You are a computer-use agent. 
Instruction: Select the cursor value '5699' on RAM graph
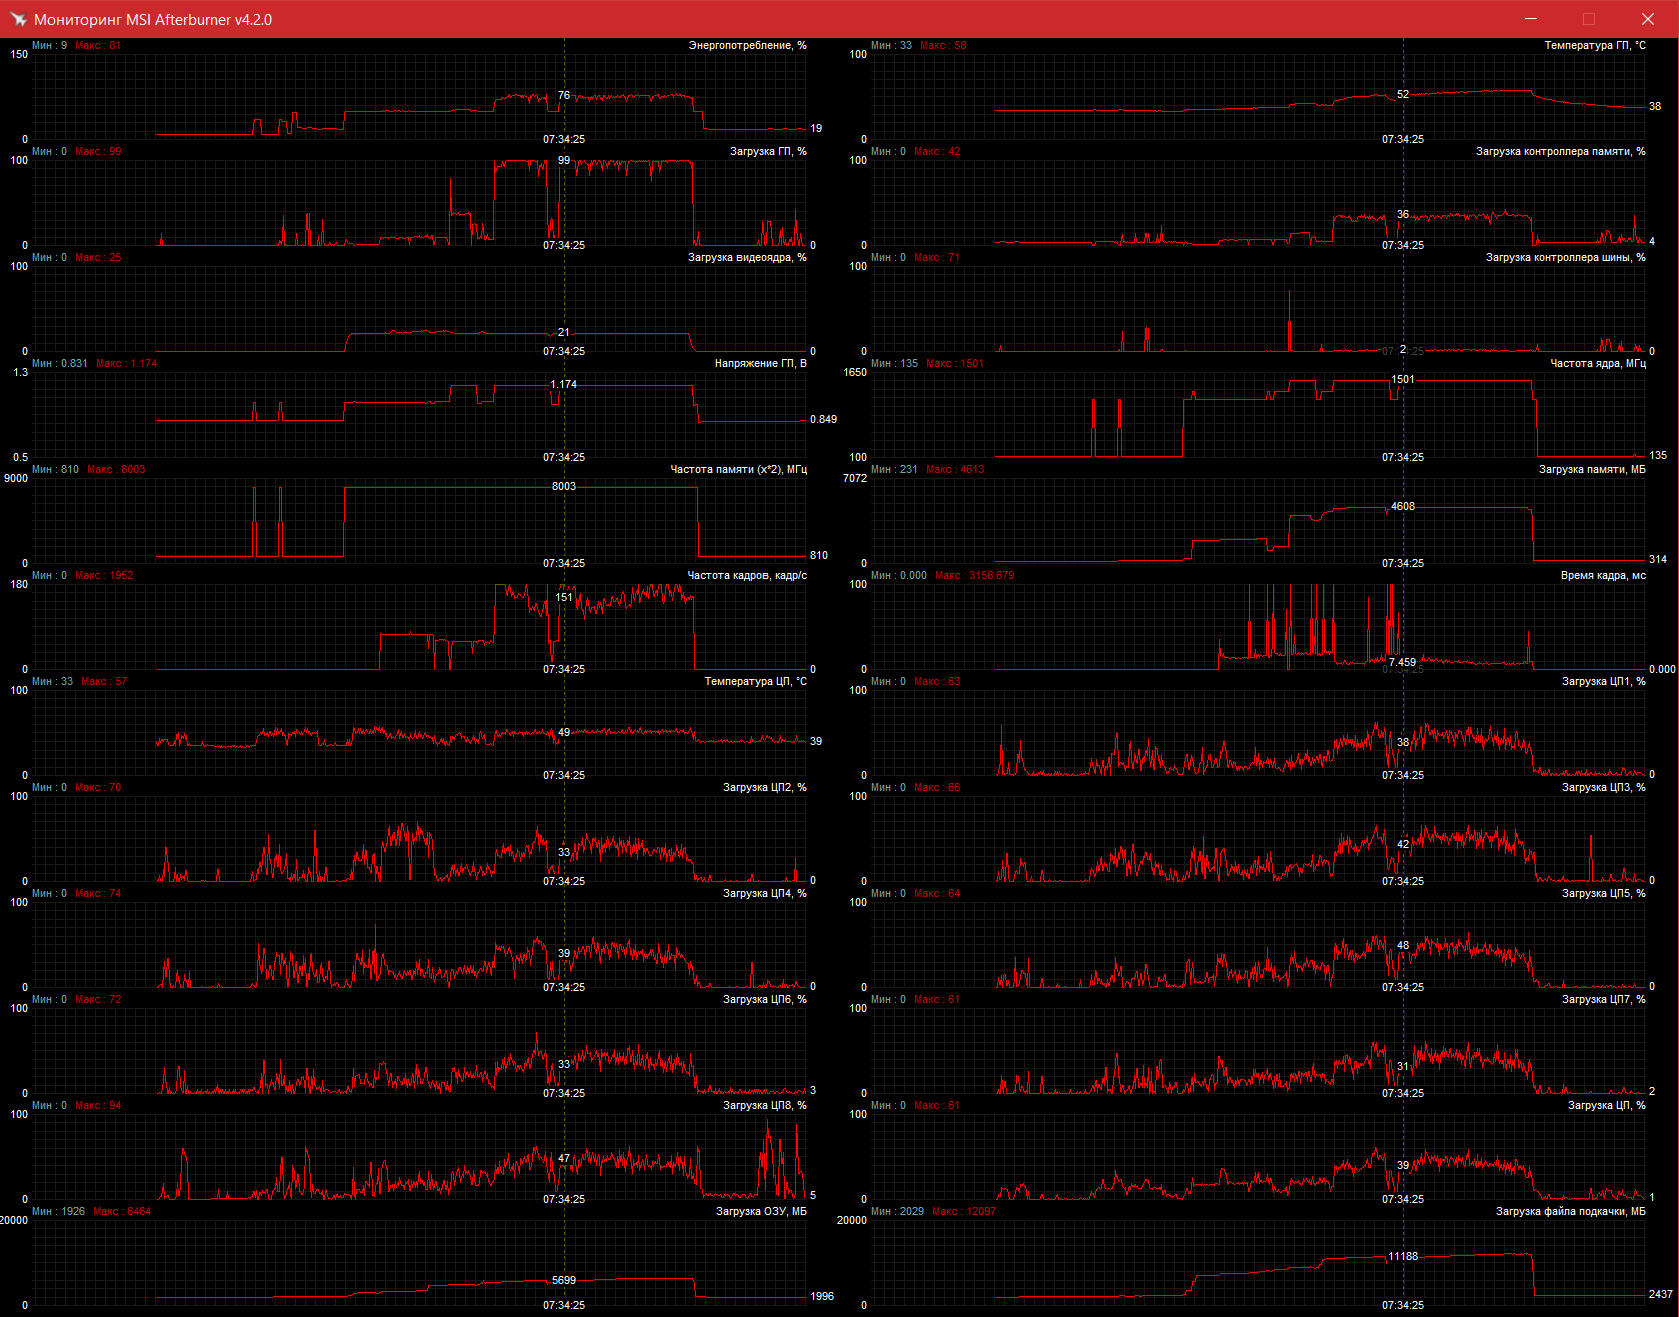click(x=564, y=1281)
